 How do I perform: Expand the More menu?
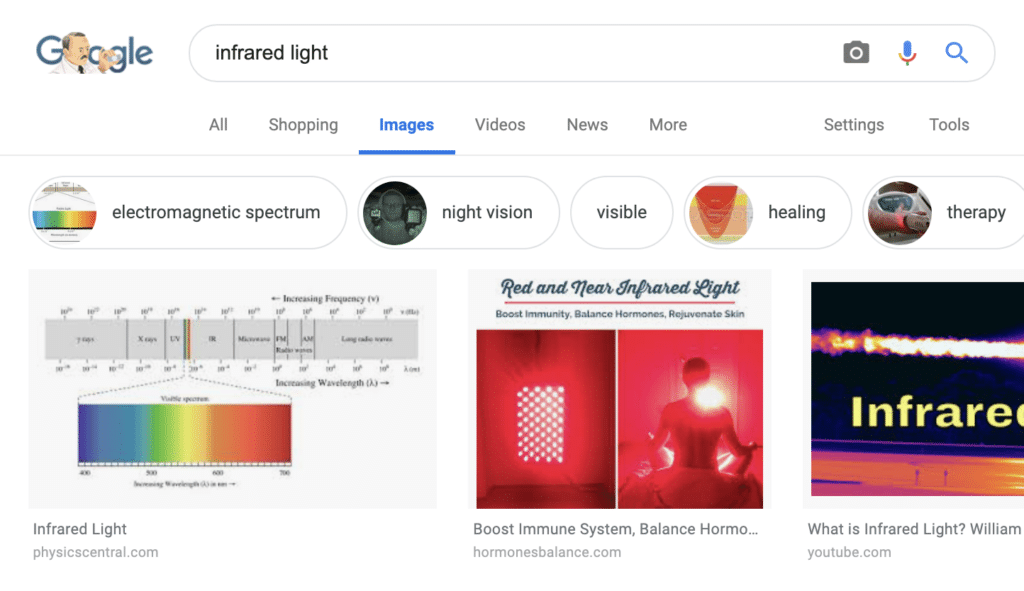tap(668, 125)
